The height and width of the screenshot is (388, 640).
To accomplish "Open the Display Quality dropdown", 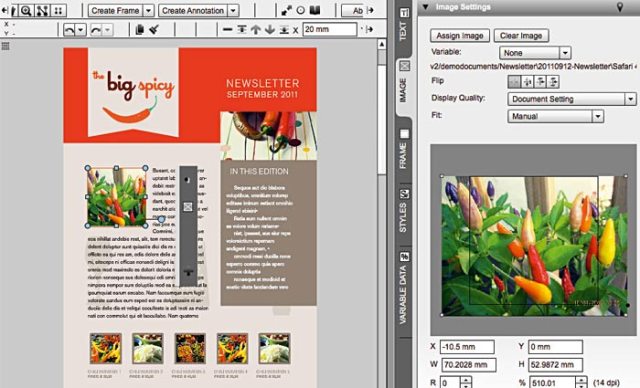I will point(571,99).
